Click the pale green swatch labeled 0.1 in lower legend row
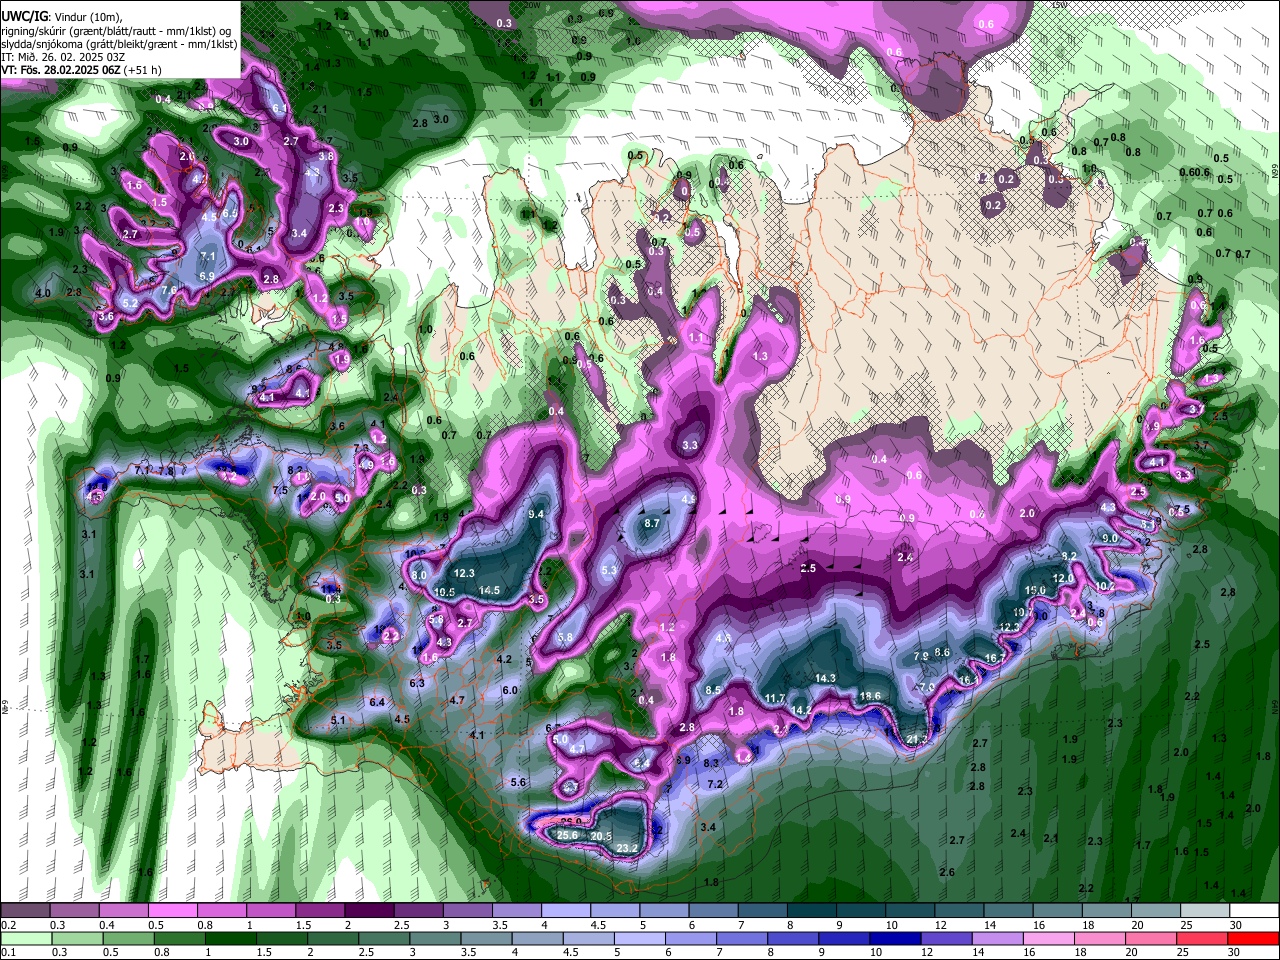Screen dimensions: 1280x960 24,938
